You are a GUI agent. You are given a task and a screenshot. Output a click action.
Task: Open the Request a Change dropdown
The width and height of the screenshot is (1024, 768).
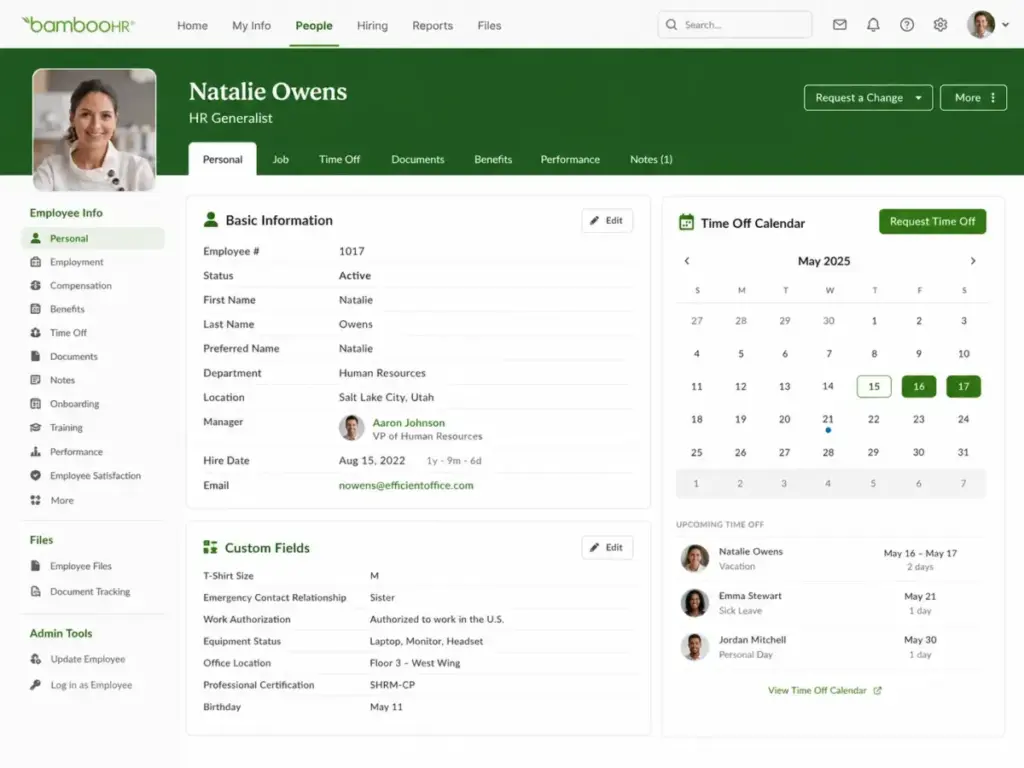(868, 97)
